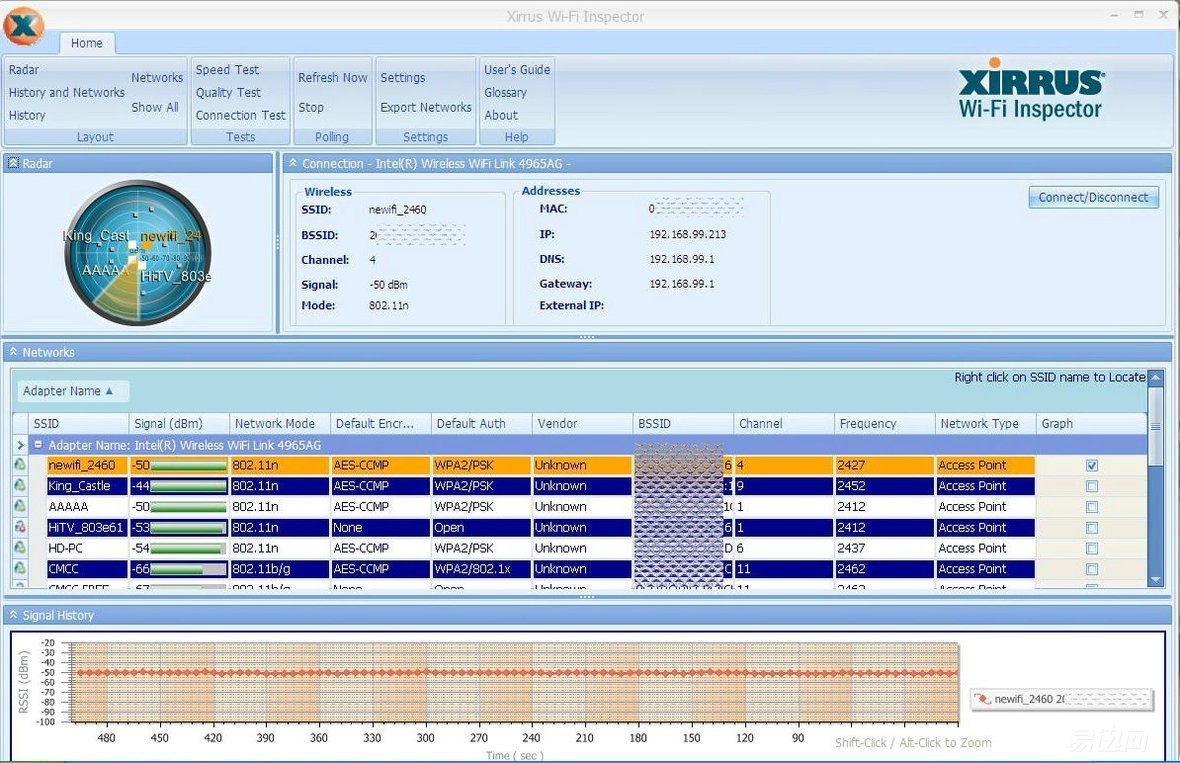Click the Xirrus application orb logo
Viewport: 1180px width, 763px height.
tap(23, 25)
